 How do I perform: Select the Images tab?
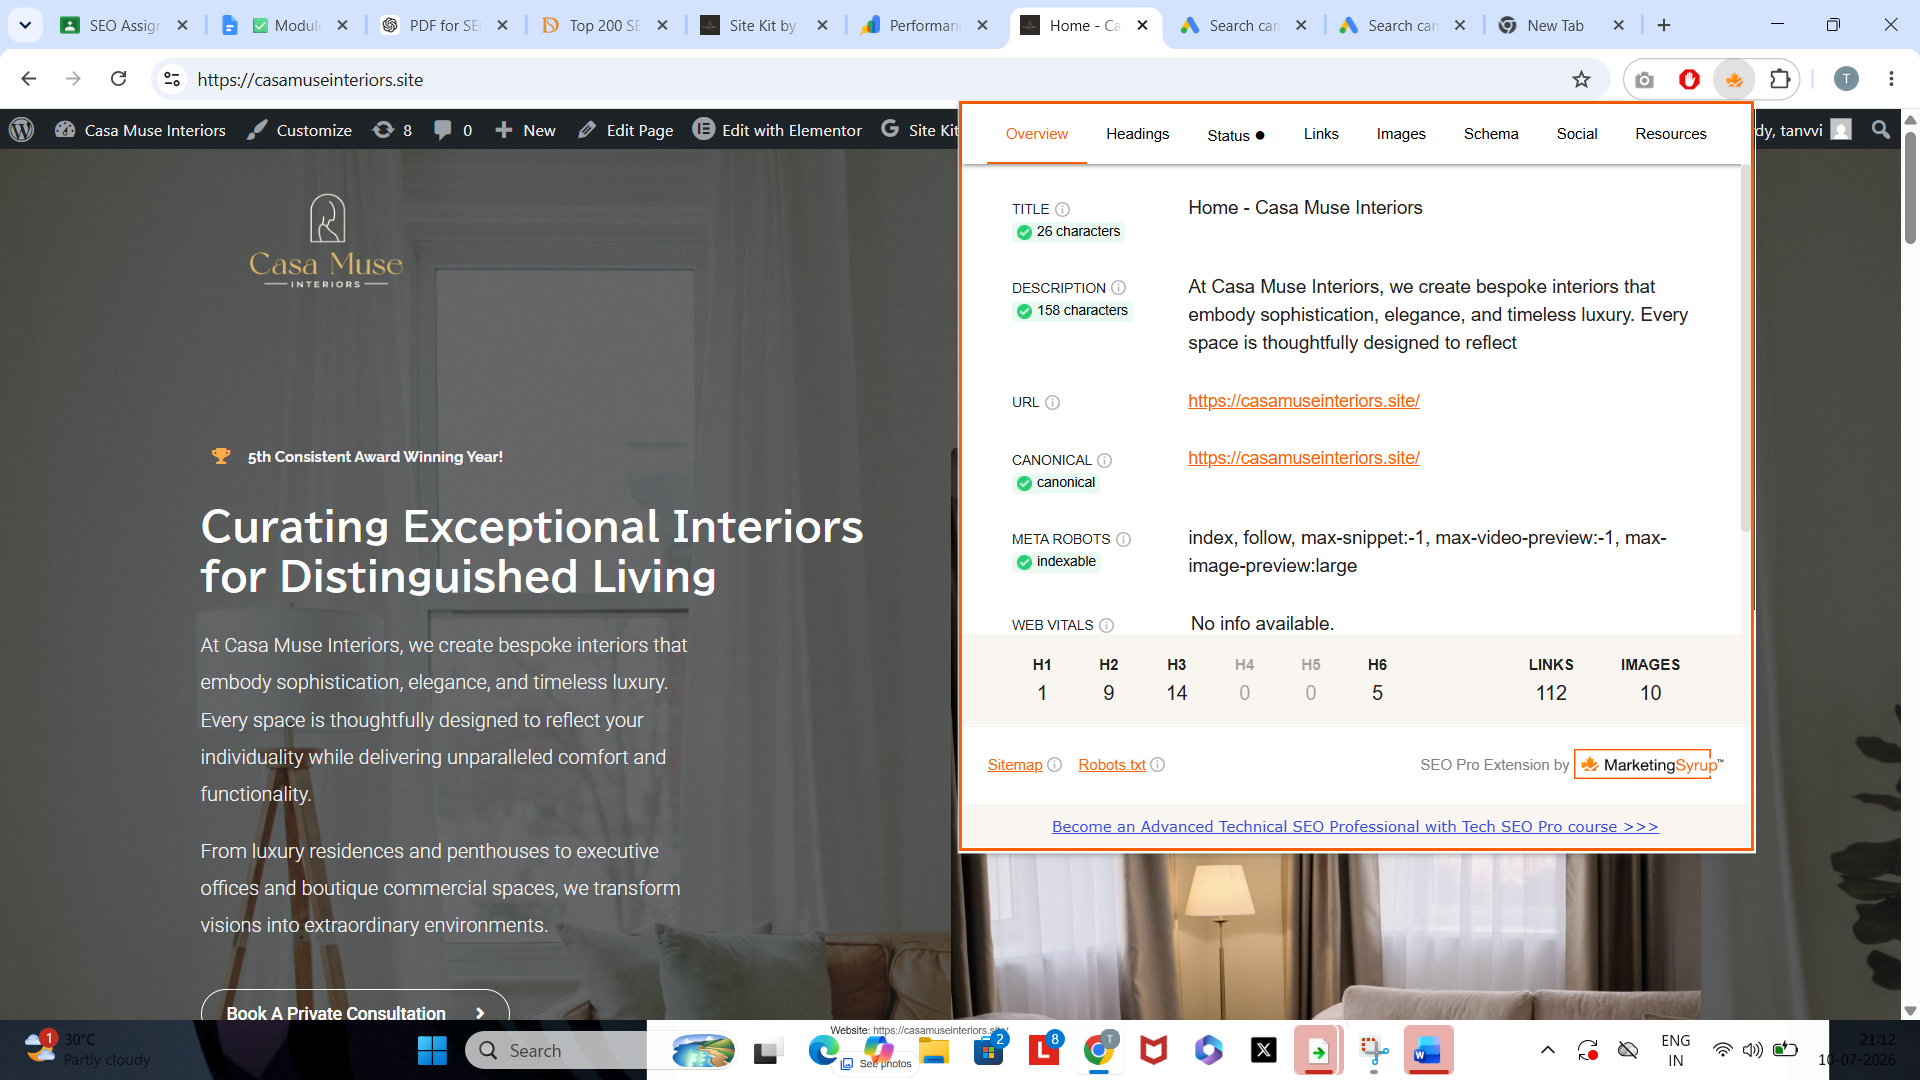(x=1401, y=134)
